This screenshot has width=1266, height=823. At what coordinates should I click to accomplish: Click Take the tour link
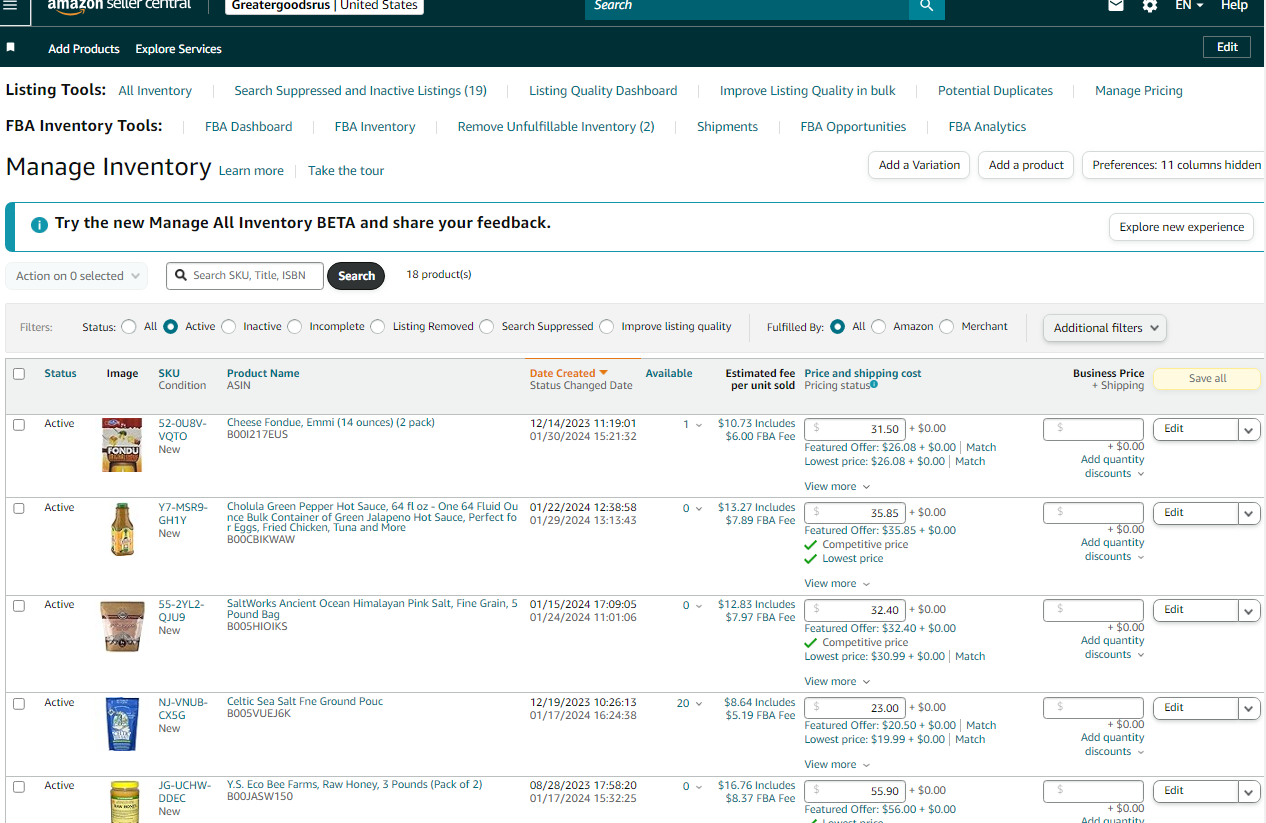[x=346, y=171]
